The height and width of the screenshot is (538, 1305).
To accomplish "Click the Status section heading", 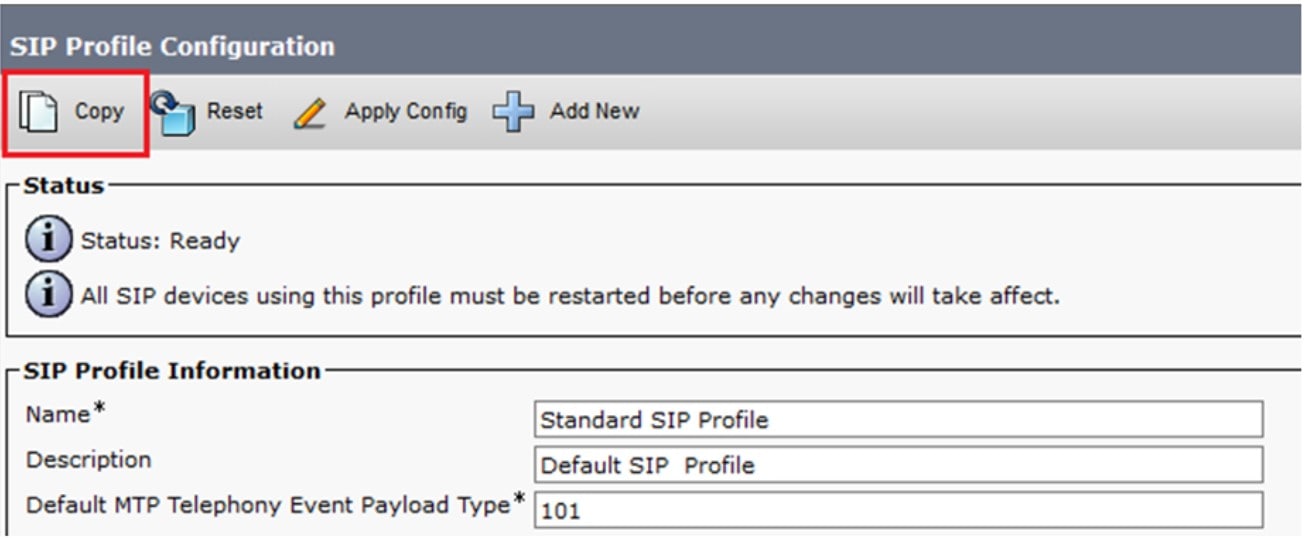I will coord(63,186).
